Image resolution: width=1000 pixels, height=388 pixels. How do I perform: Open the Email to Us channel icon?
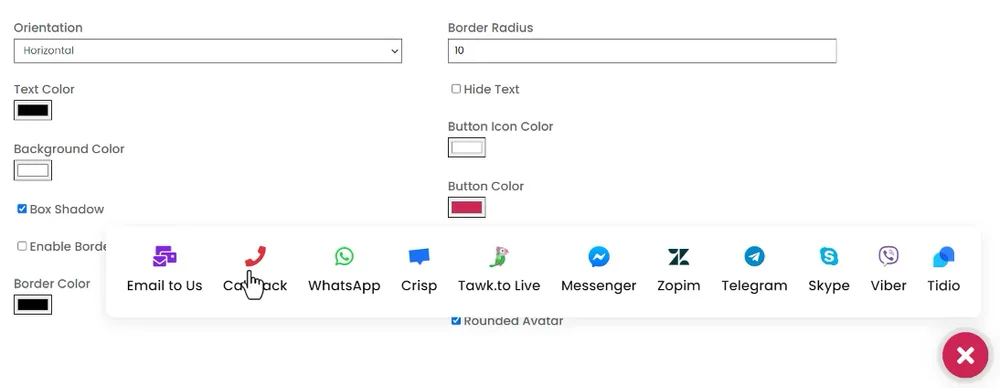click(x=165, y=257)
